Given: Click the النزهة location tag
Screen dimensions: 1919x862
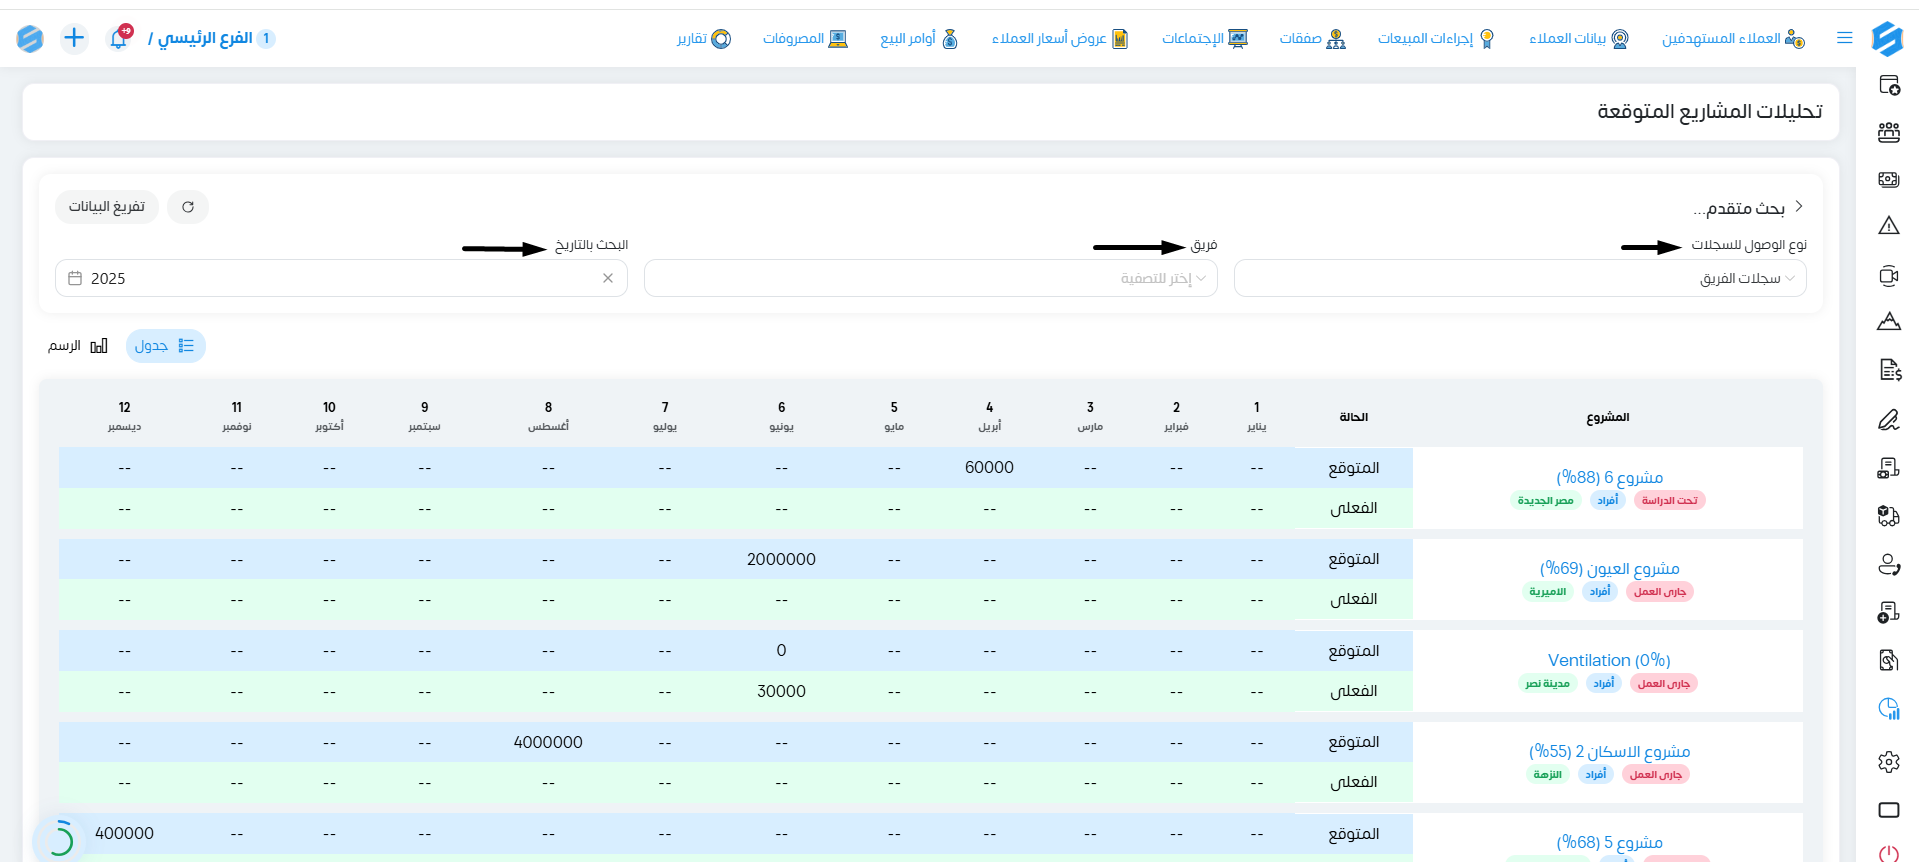Looking at the screenshot, I should click(x=1547, y=775).
